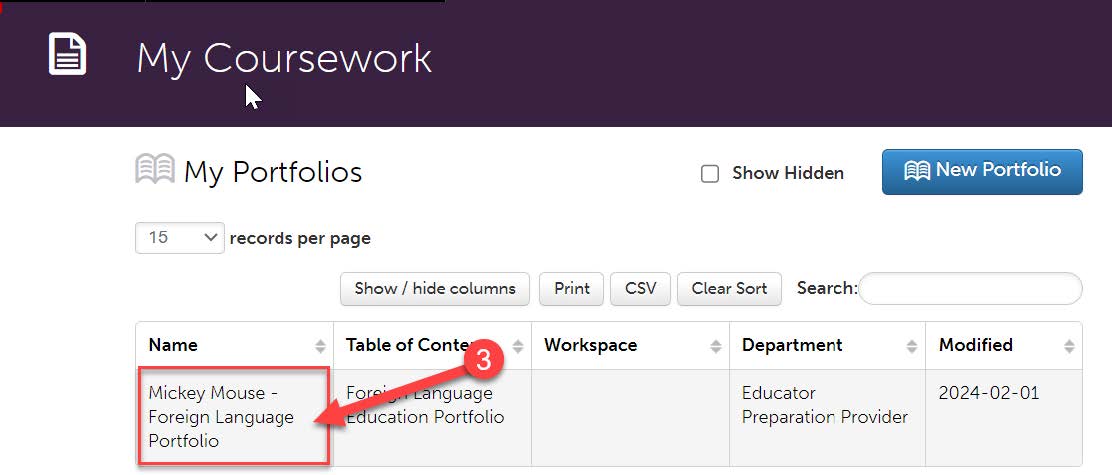Click the red step 3 annotation badge
The height and width of the screenshot is (475, 1112).
click(x=484, y=360)
